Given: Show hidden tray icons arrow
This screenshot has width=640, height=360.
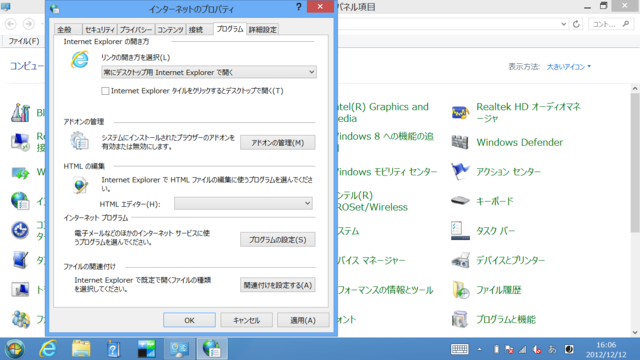Looking at the screenshot, I should click(480, 349).
